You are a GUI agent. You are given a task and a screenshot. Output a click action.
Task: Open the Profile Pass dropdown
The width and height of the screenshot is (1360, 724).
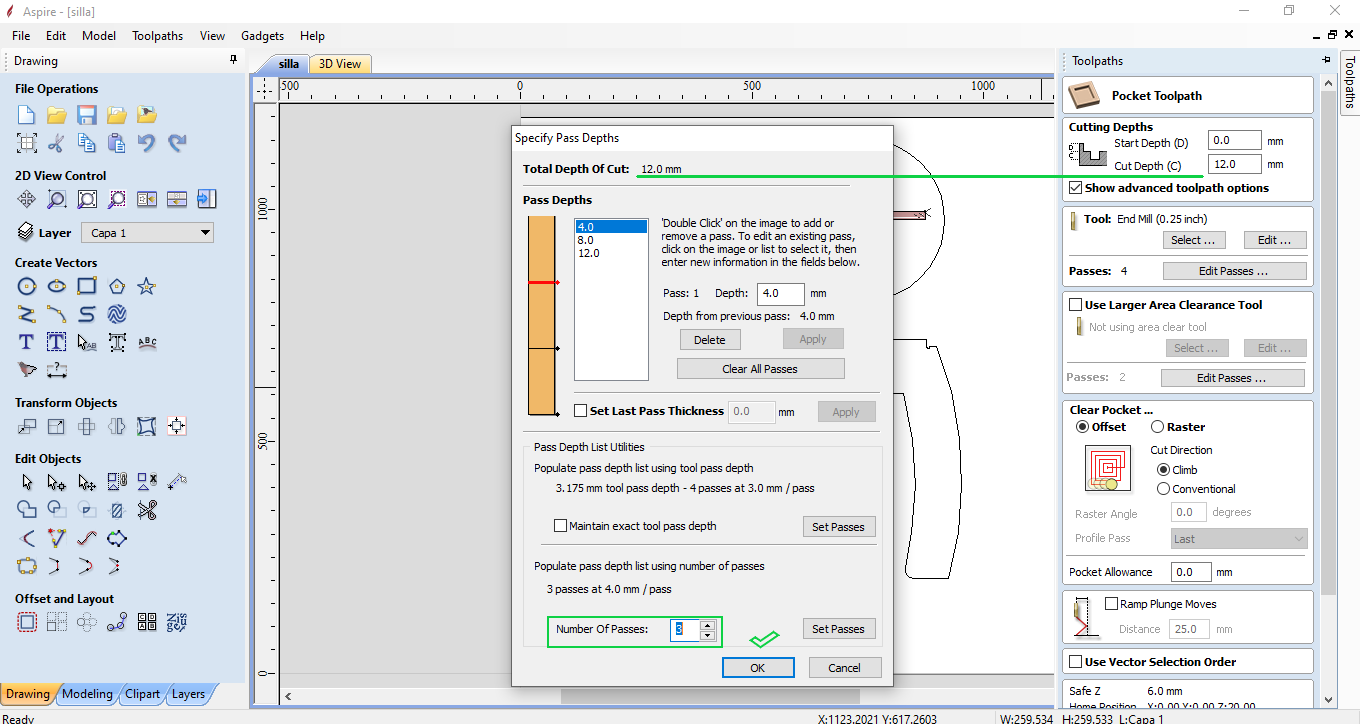1239,539
